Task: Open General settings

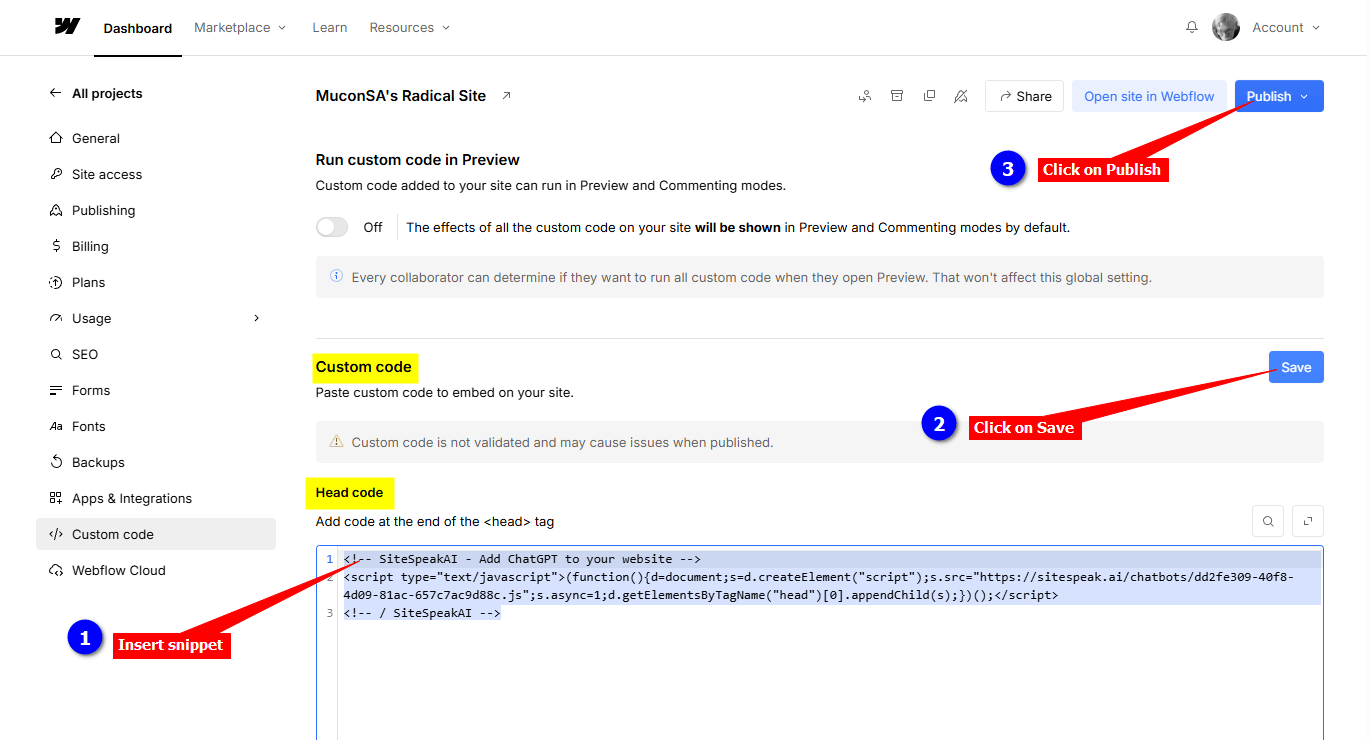Action: click(156, 138)
